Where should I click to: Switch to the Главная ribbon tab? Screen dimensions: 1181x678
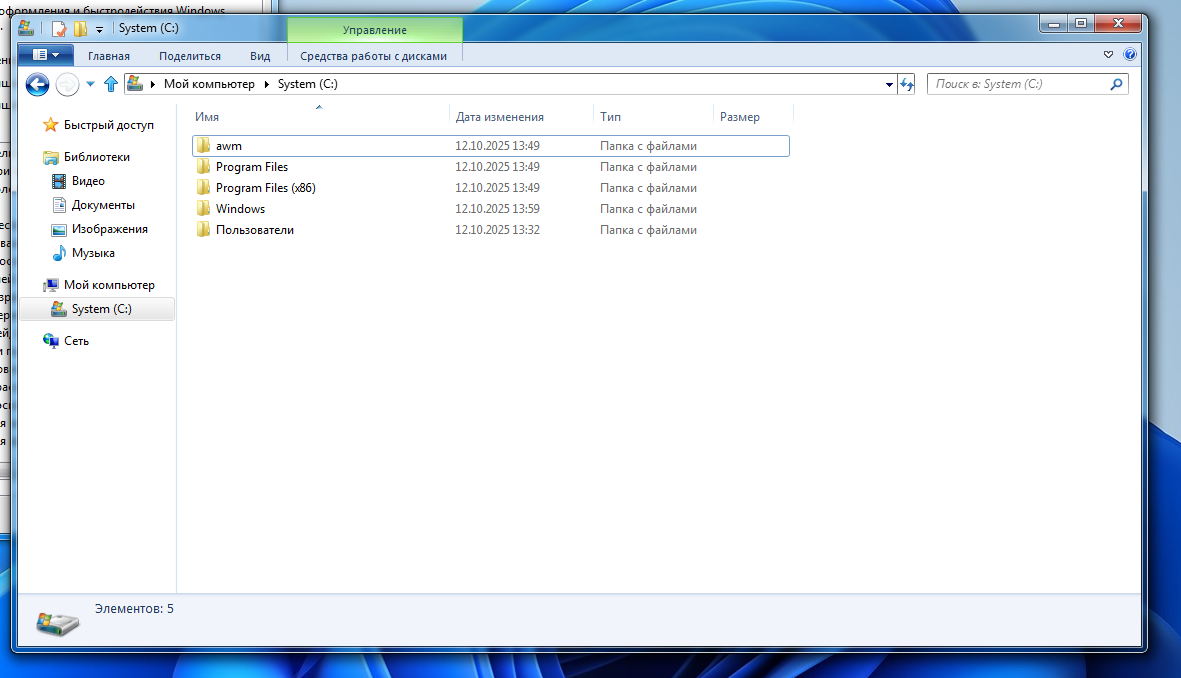[108, 56]
